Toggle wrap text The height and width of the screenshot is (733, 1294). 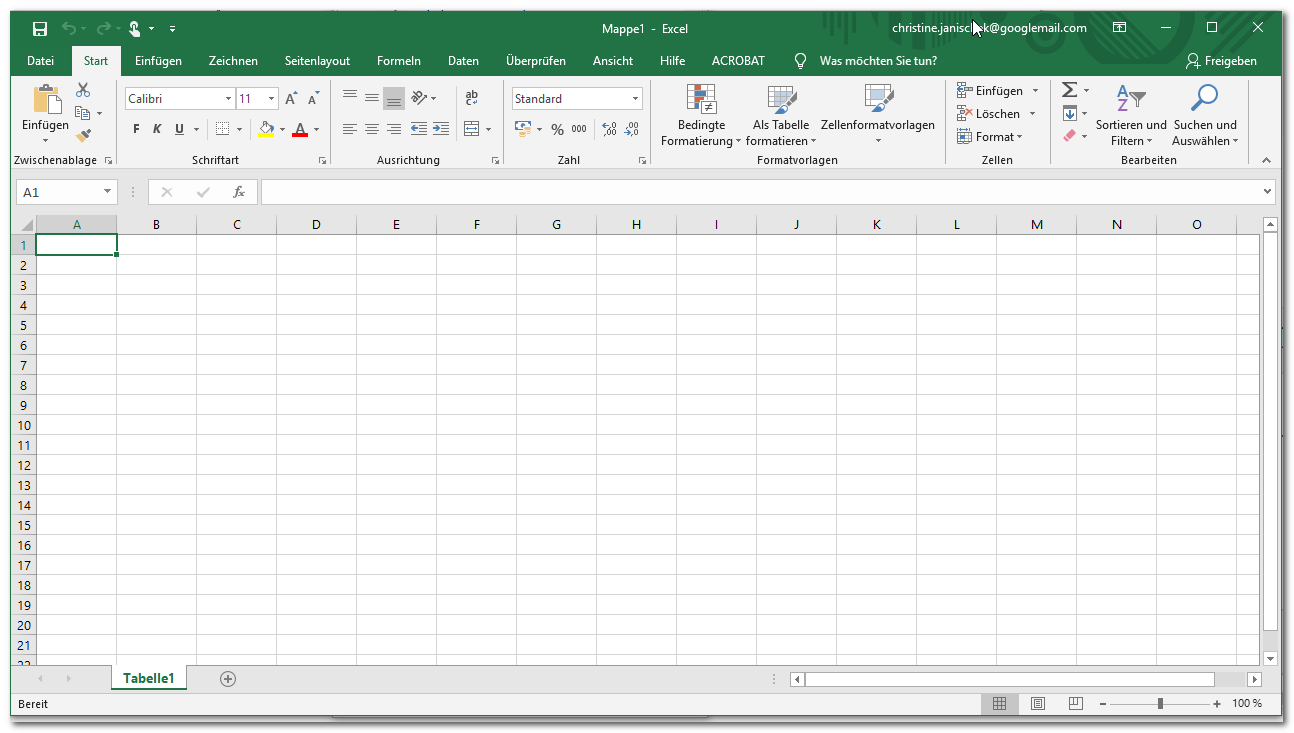472,98
